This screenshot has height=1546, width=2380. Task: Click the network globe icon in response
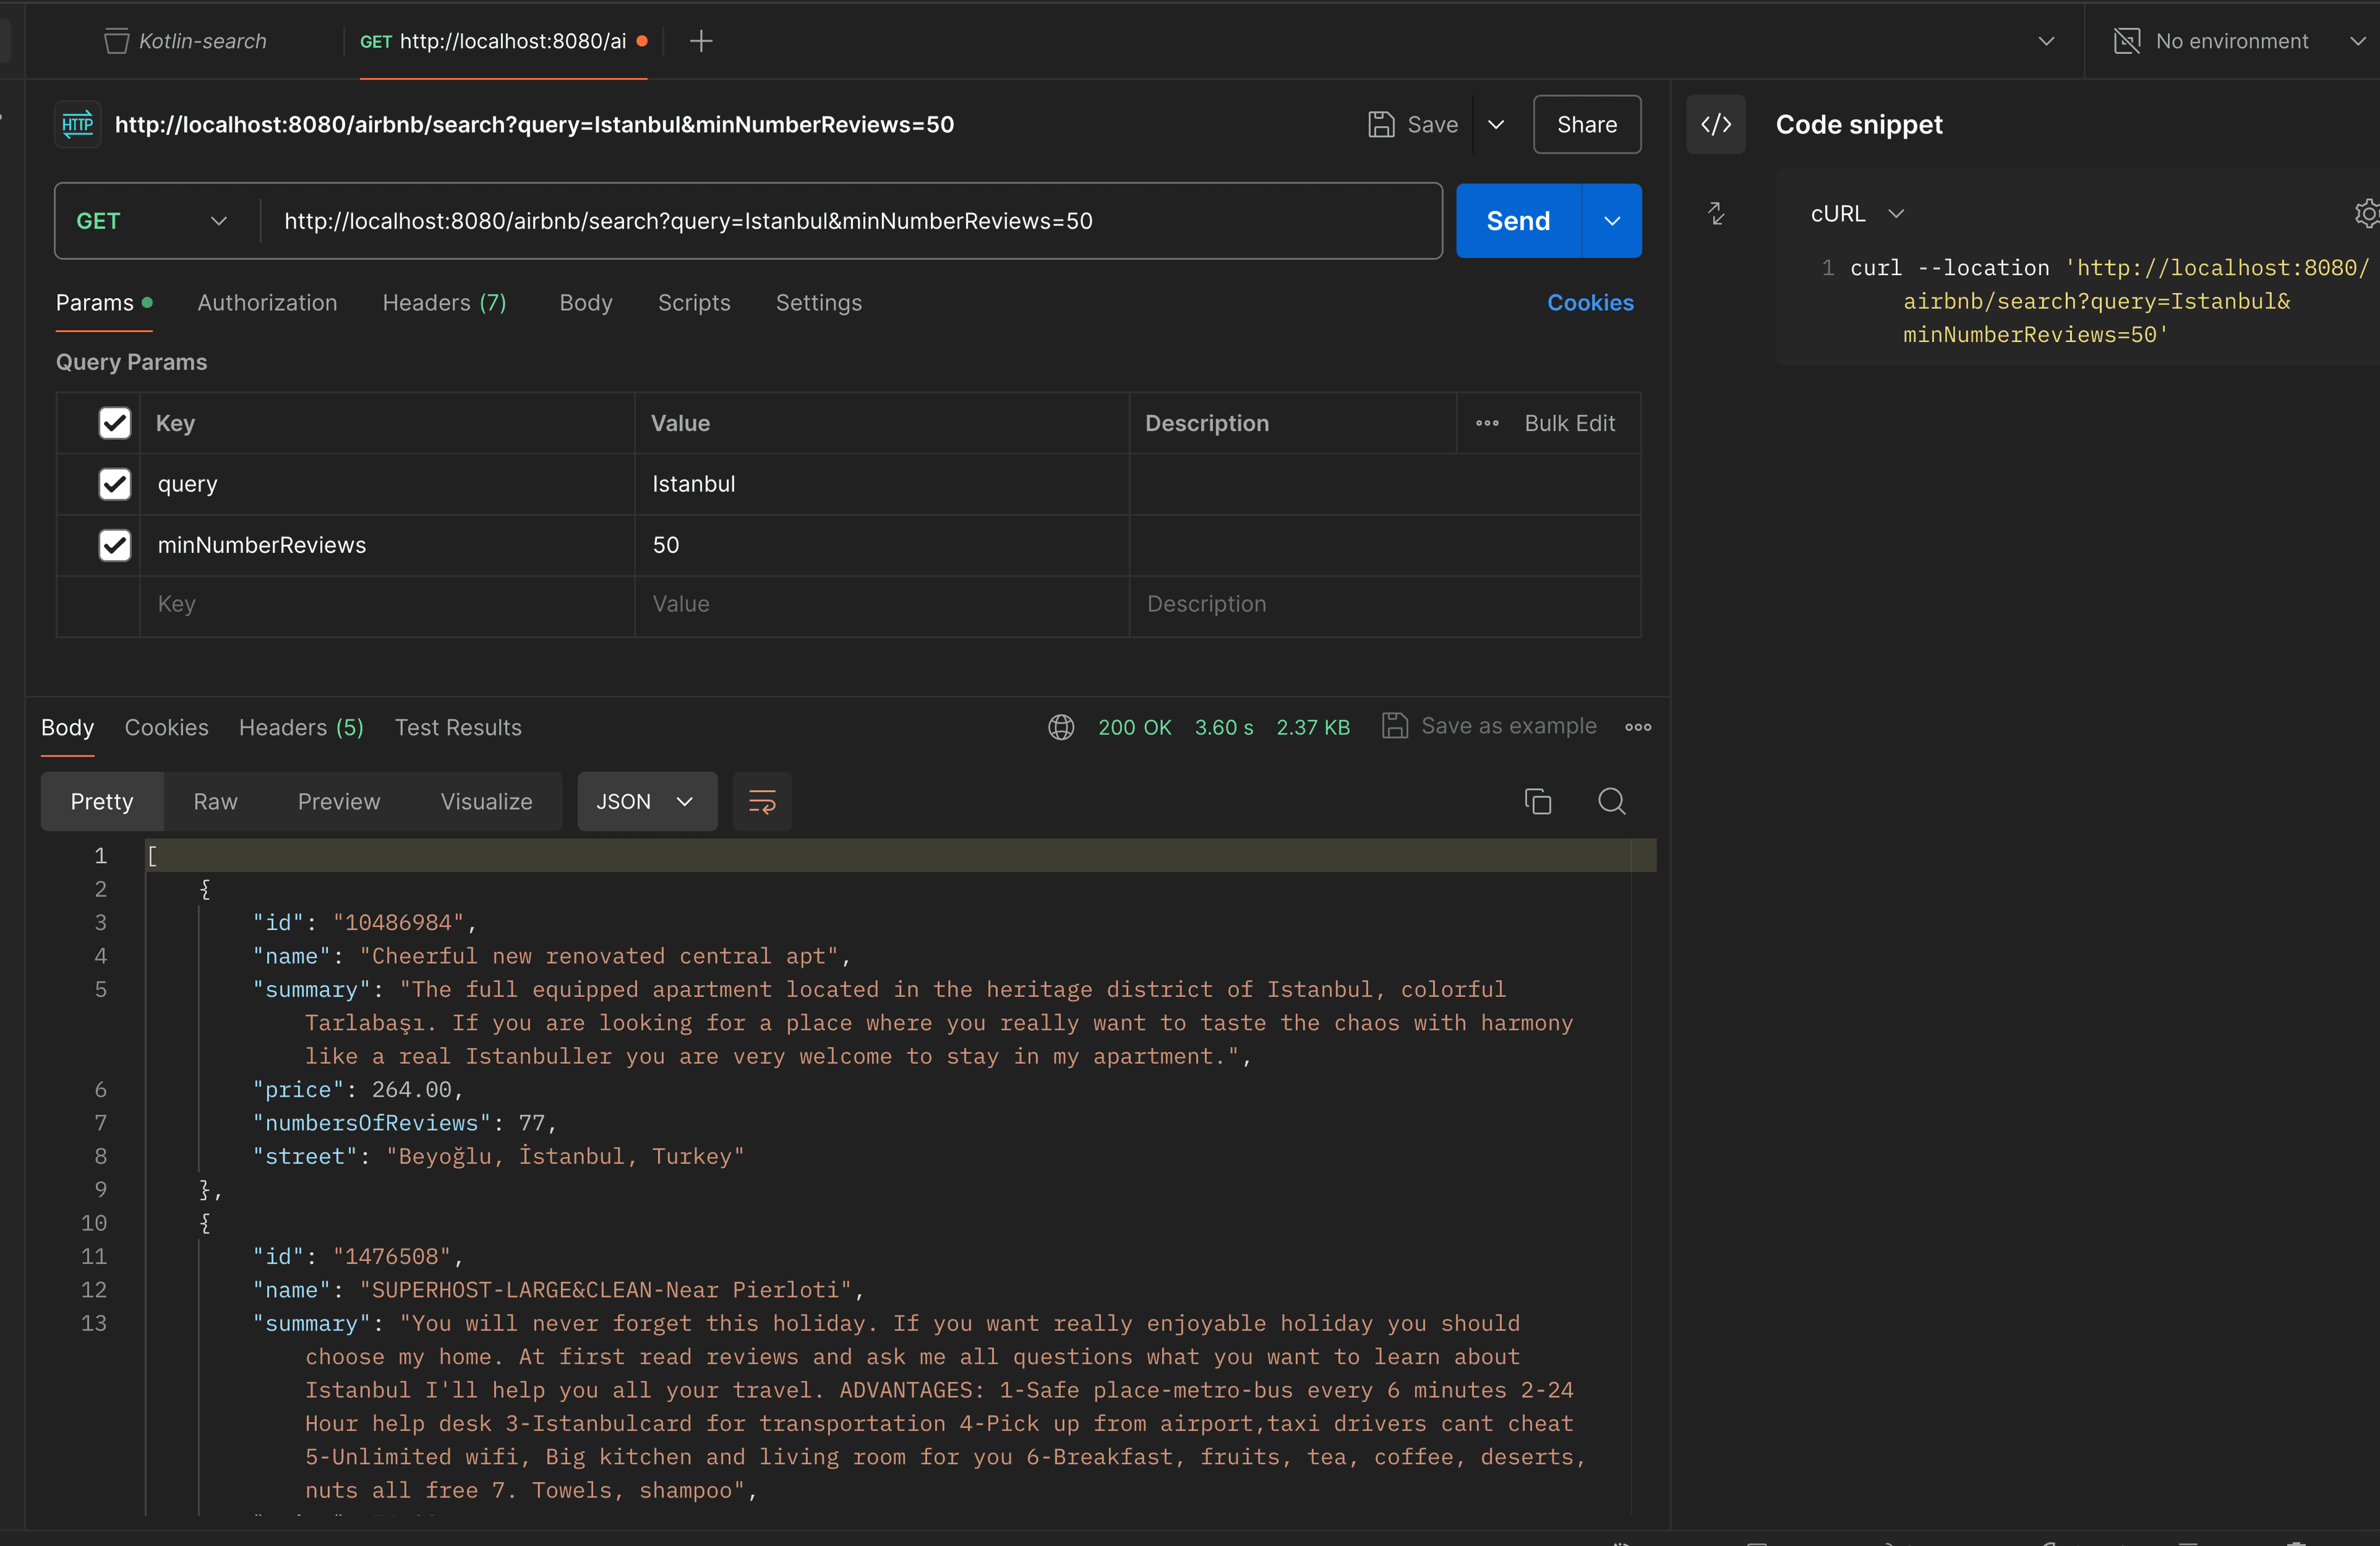1061,727
